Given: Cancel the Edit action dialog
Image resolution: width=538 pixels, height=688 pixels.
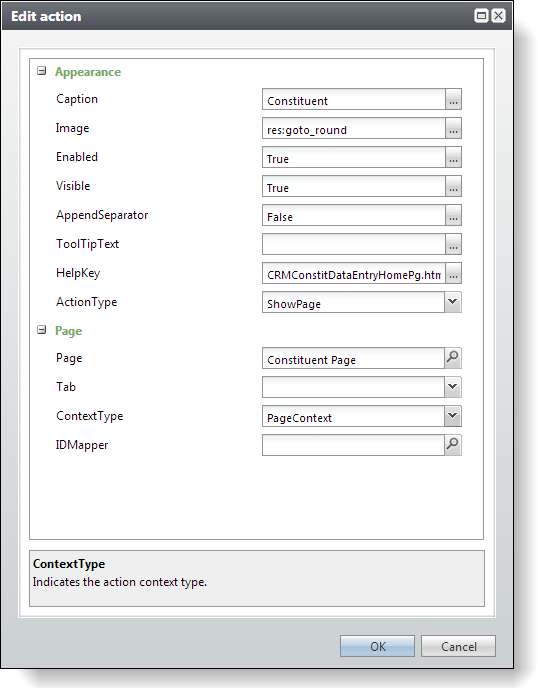Looking at the screenshot, I should (x=459, y=646).
